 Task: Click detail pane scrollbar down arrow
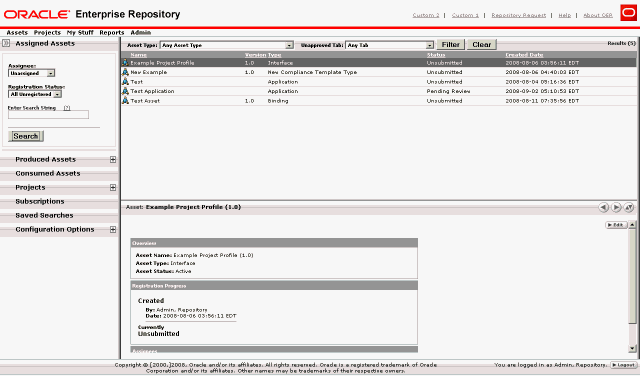point(632,348)
